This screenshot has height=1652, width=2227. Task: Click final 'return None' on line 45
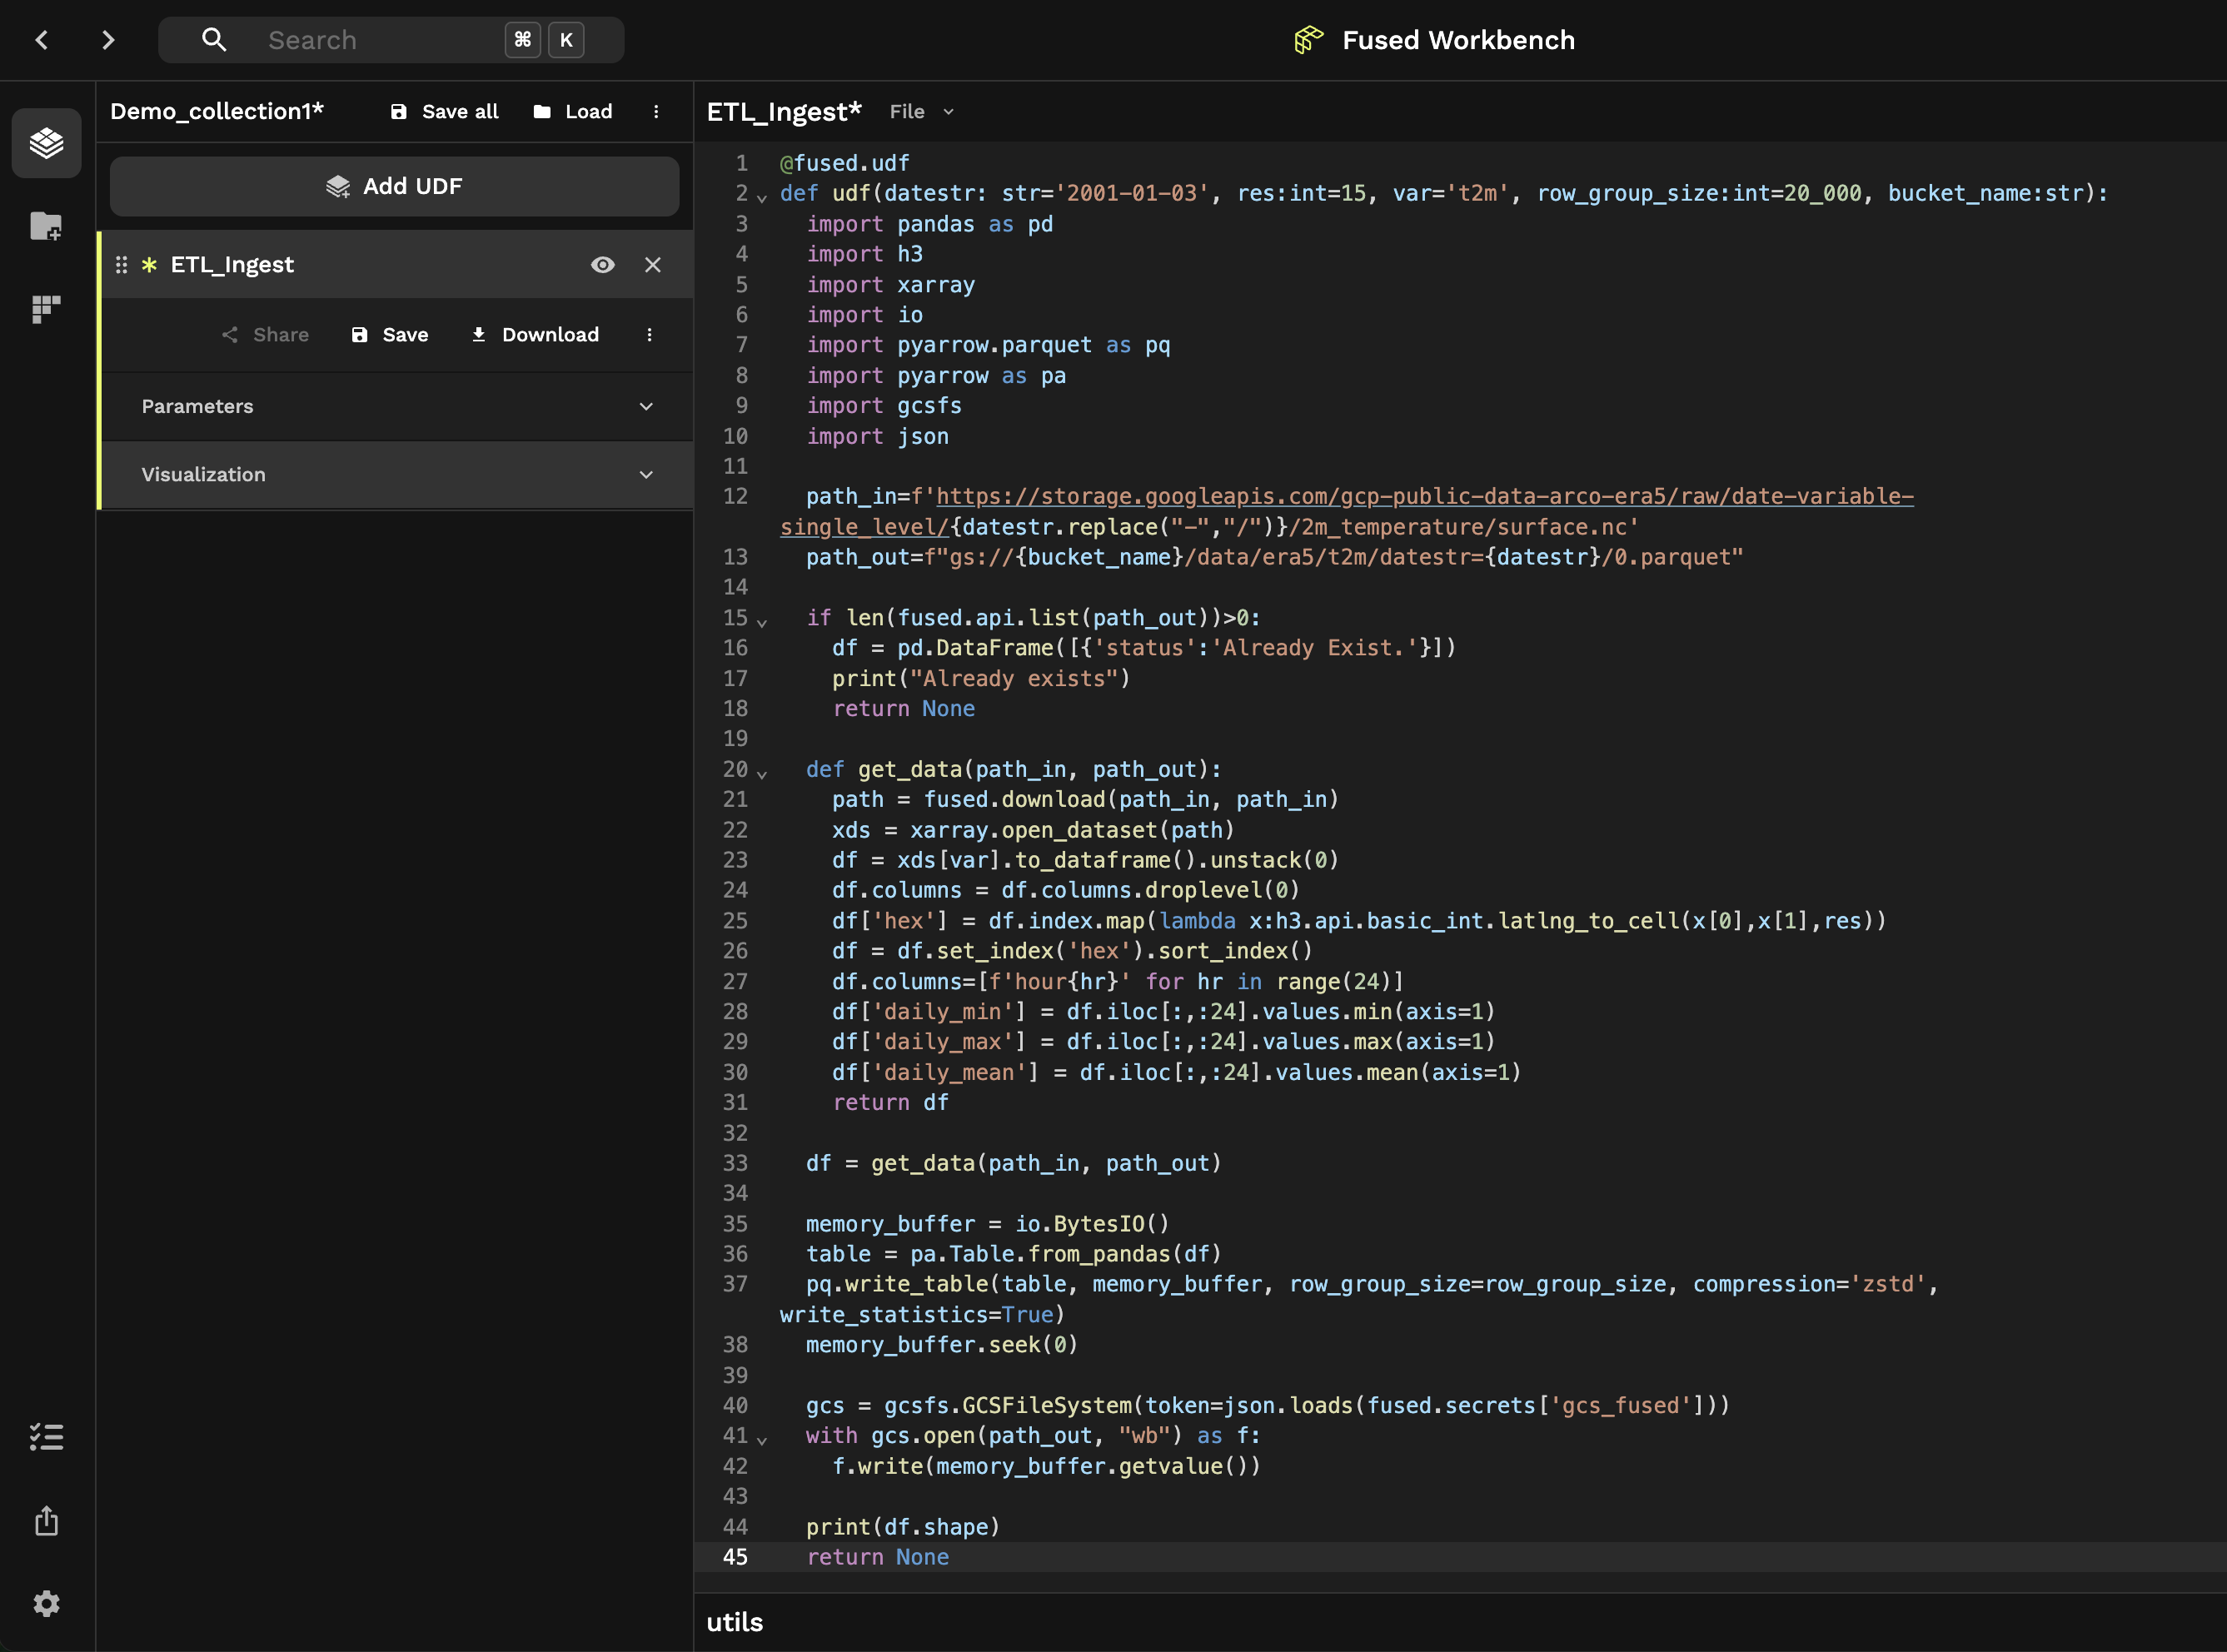(x=878, y=1557)
